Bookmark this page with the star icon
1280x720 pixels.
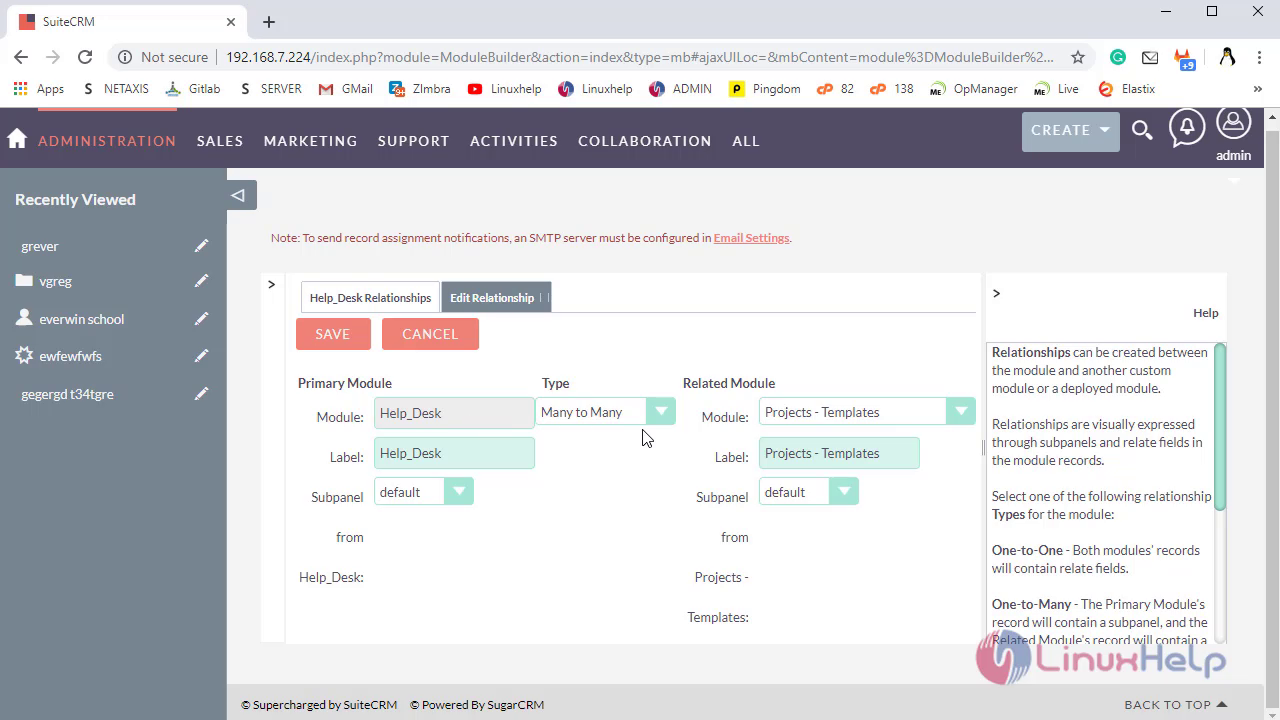point(1078,57)
